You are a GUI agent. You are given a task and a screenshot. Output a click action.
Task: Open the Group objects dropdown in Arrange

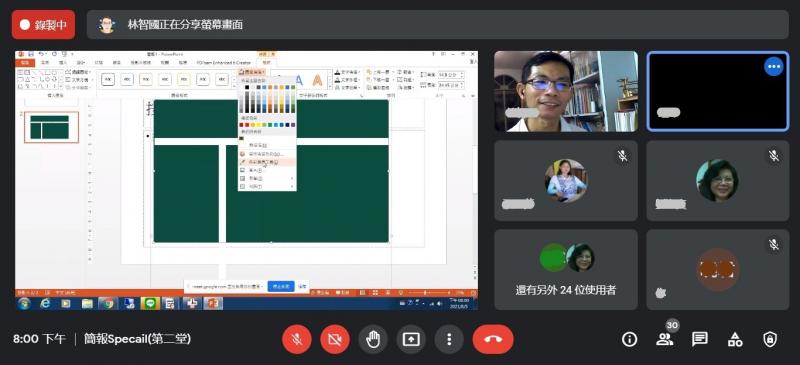pos(405,80)
